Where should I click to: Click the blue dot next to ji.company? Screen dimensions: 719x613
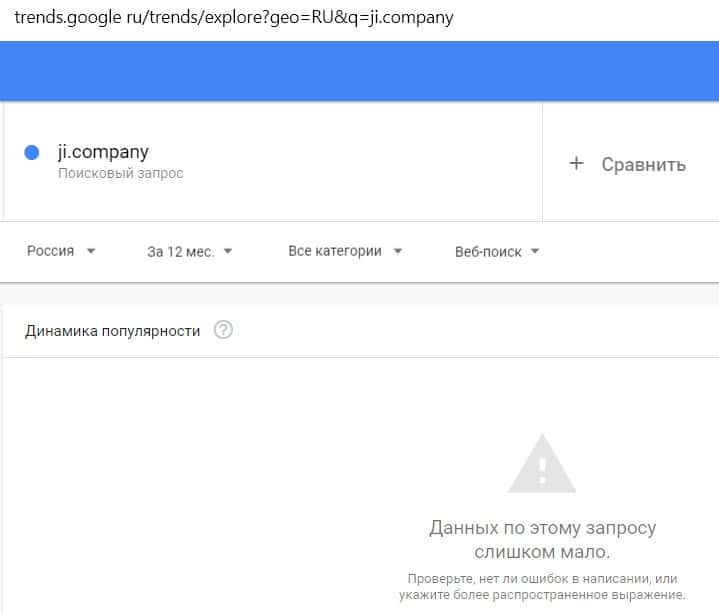coord(31,153)
